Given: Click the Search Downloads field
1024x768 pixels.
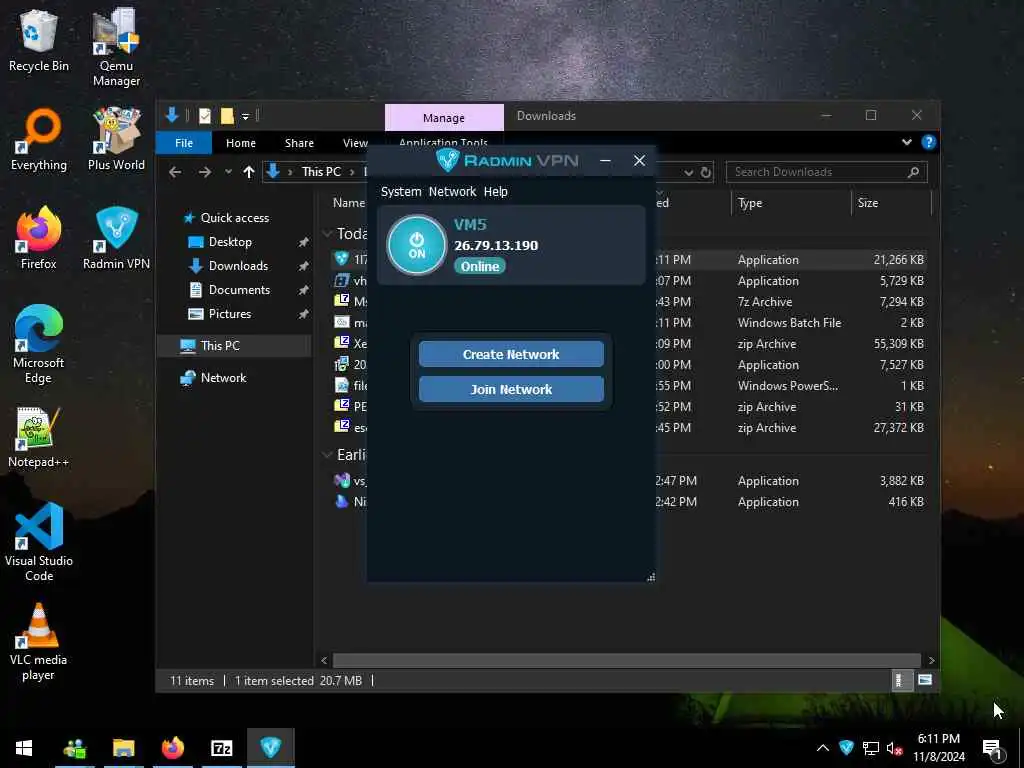Looking at the screenshot, I should (x=826, y=172).
